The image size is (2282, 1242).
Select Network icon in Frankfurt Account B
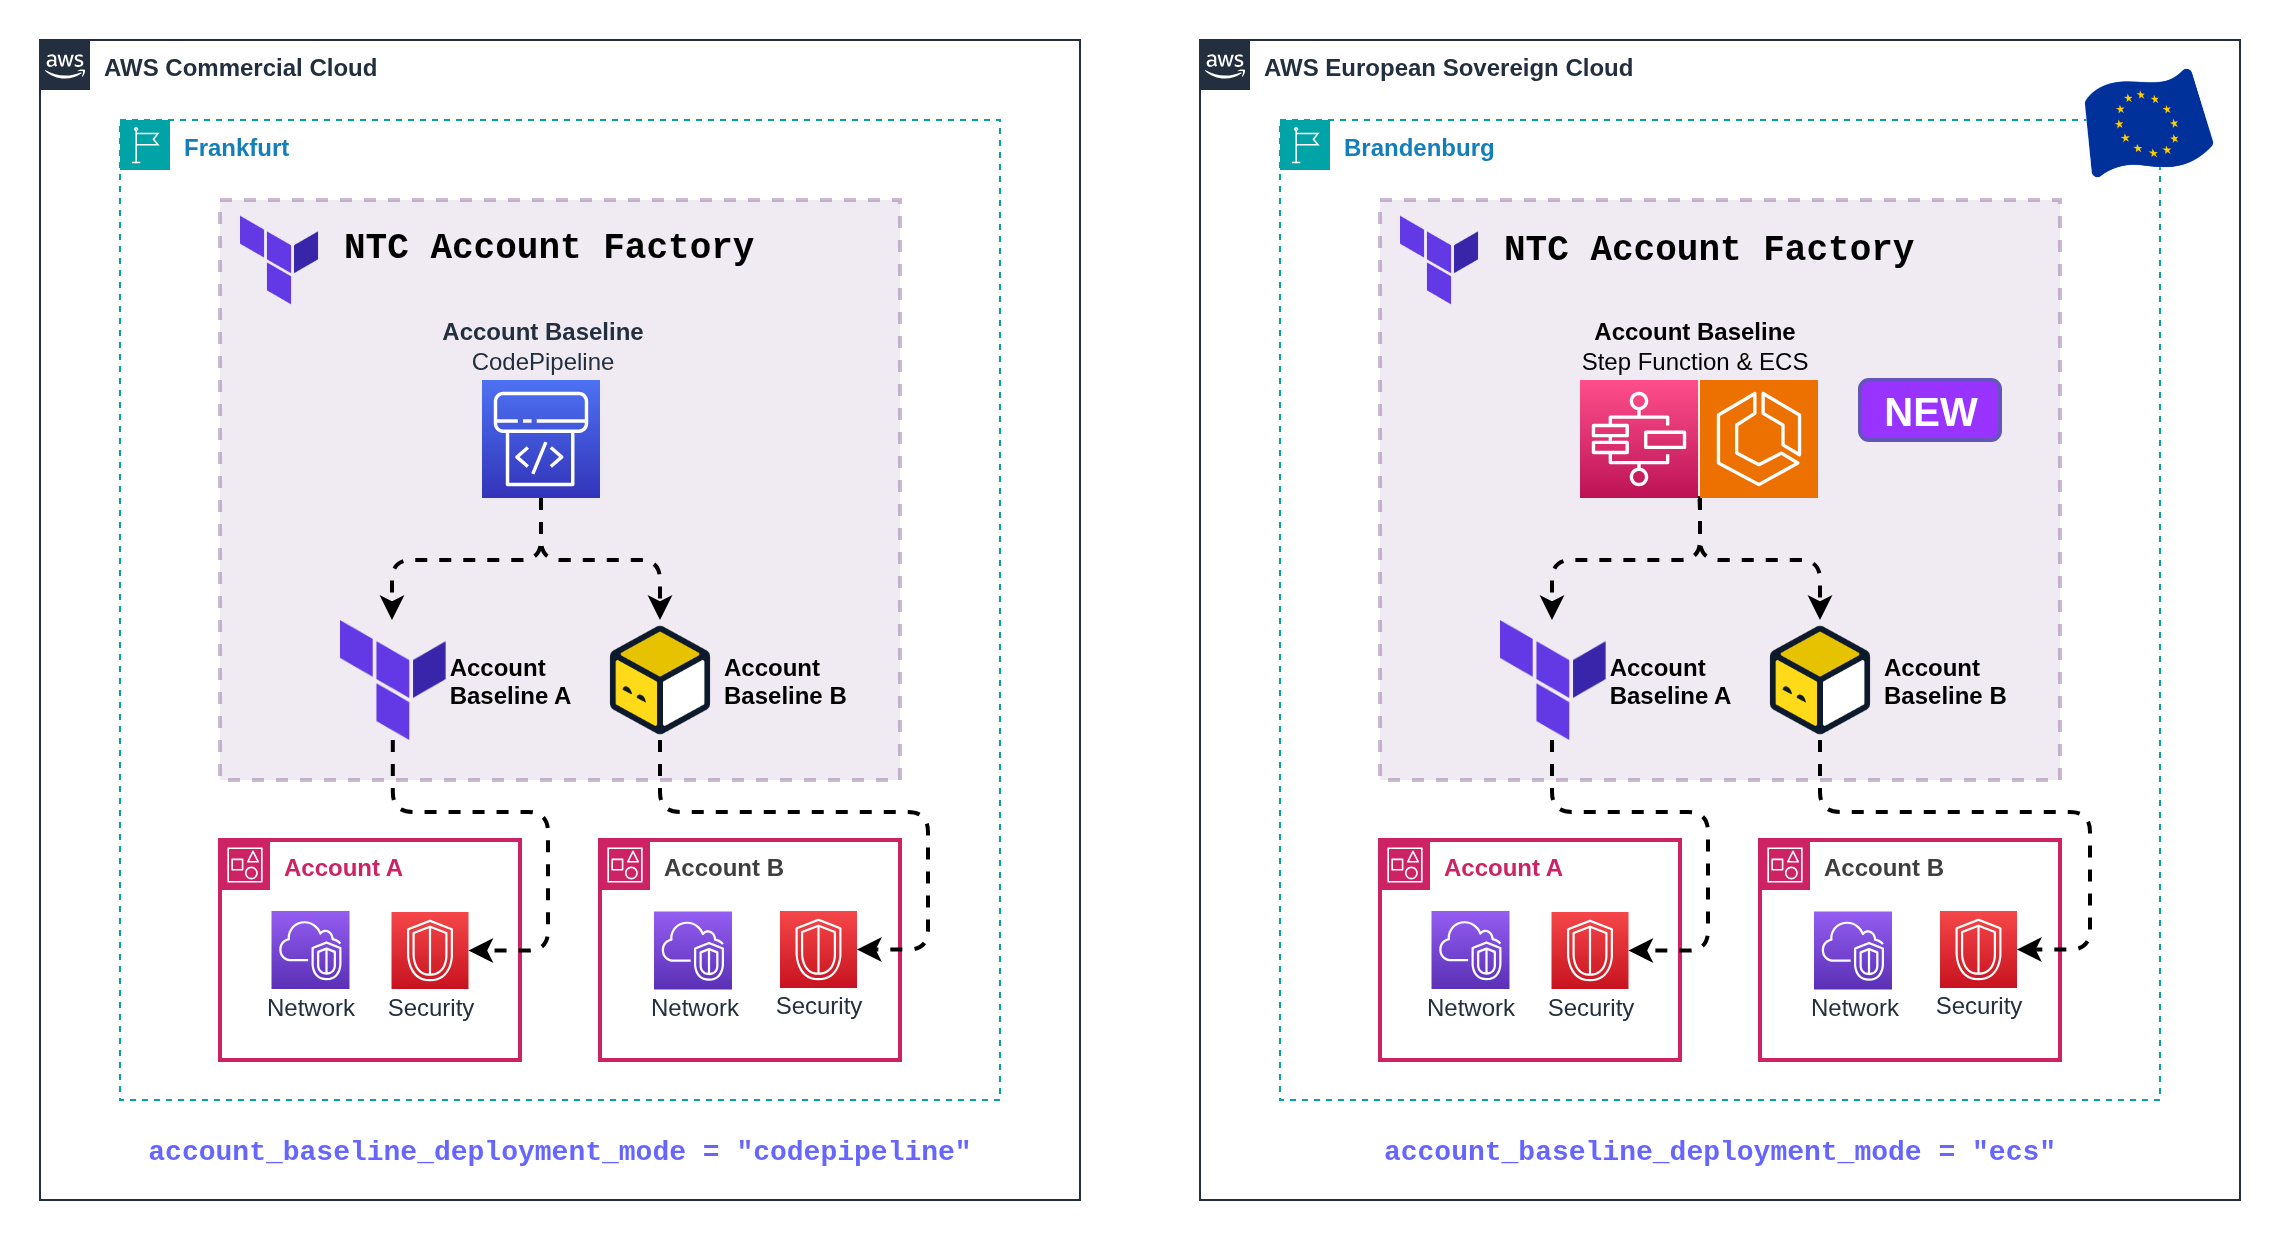point(693,950)
